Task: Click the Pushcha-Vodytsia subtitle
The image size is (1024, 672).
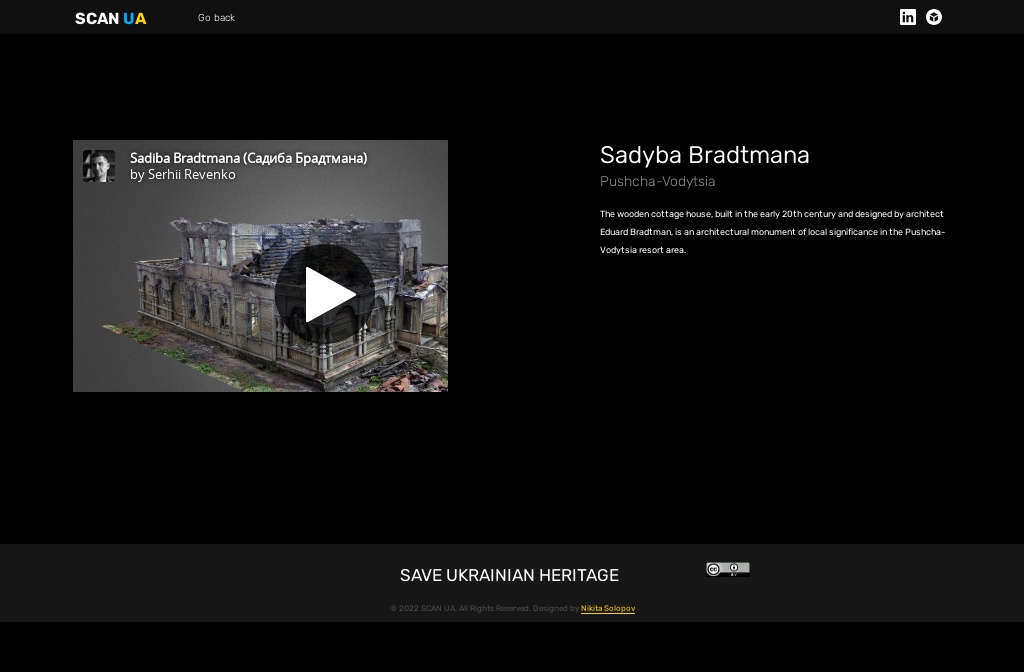Action: (657, 181)
